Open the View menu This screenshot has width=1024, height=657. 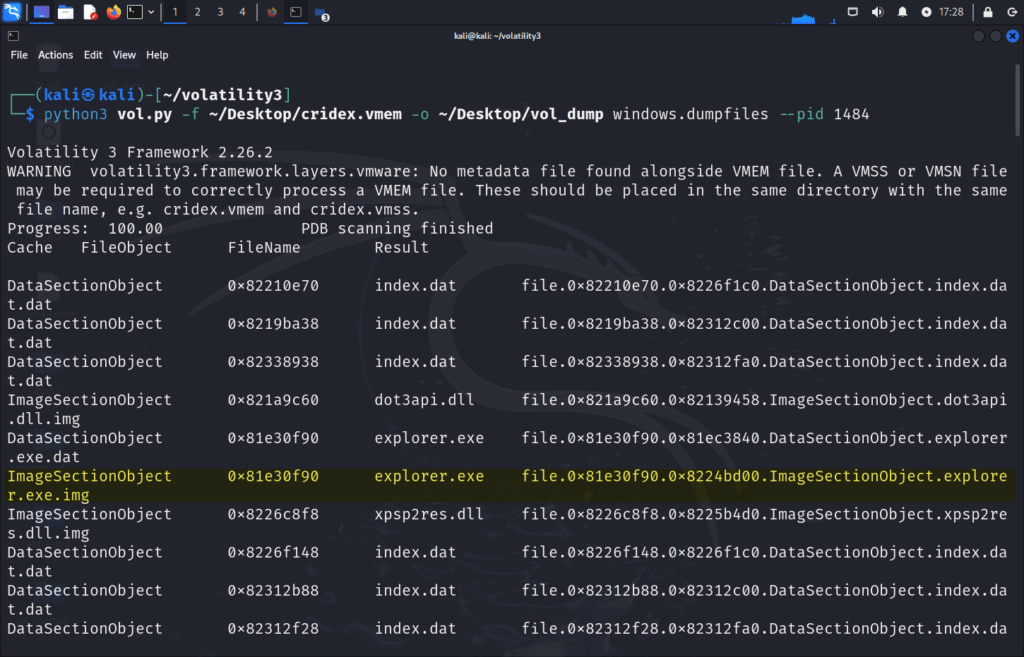[124, 55]
